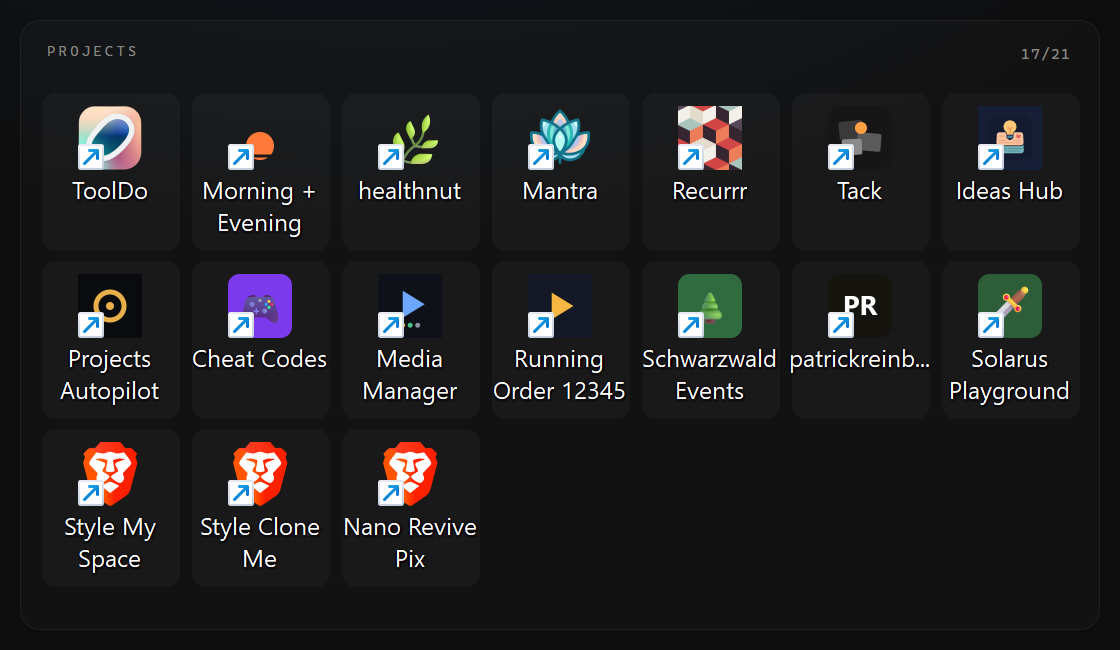Click the "Mantra" label

pyautogui.click(x=560, y=191)
